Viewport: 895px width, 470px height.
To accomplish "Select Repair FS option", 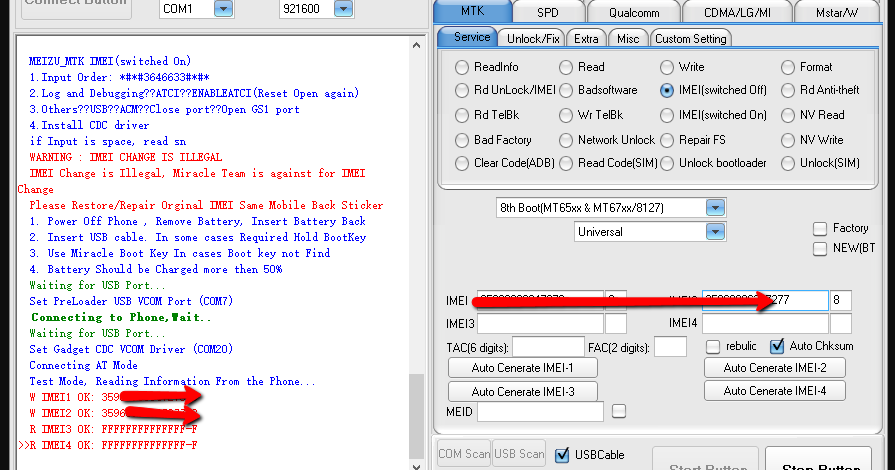I will pos(667,140).
